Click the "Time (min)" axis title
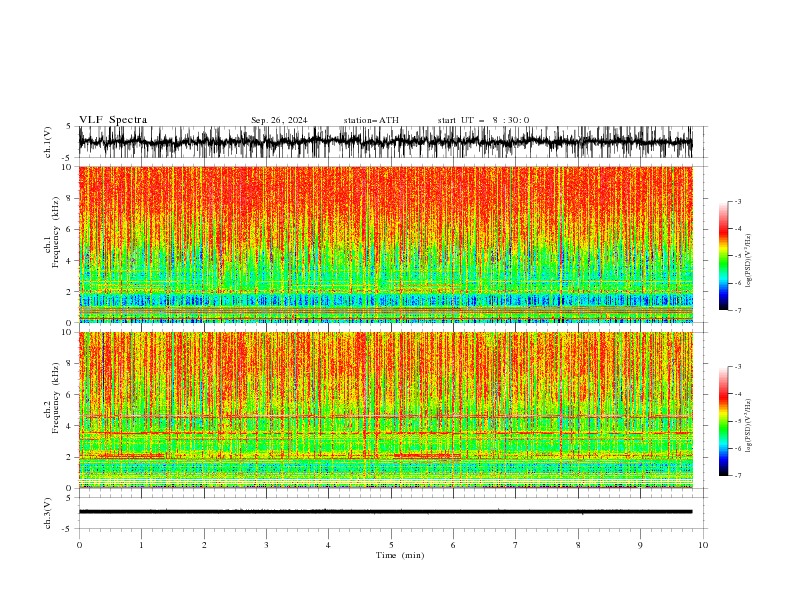This screenshot has height=612, width=792. point(400,555)
